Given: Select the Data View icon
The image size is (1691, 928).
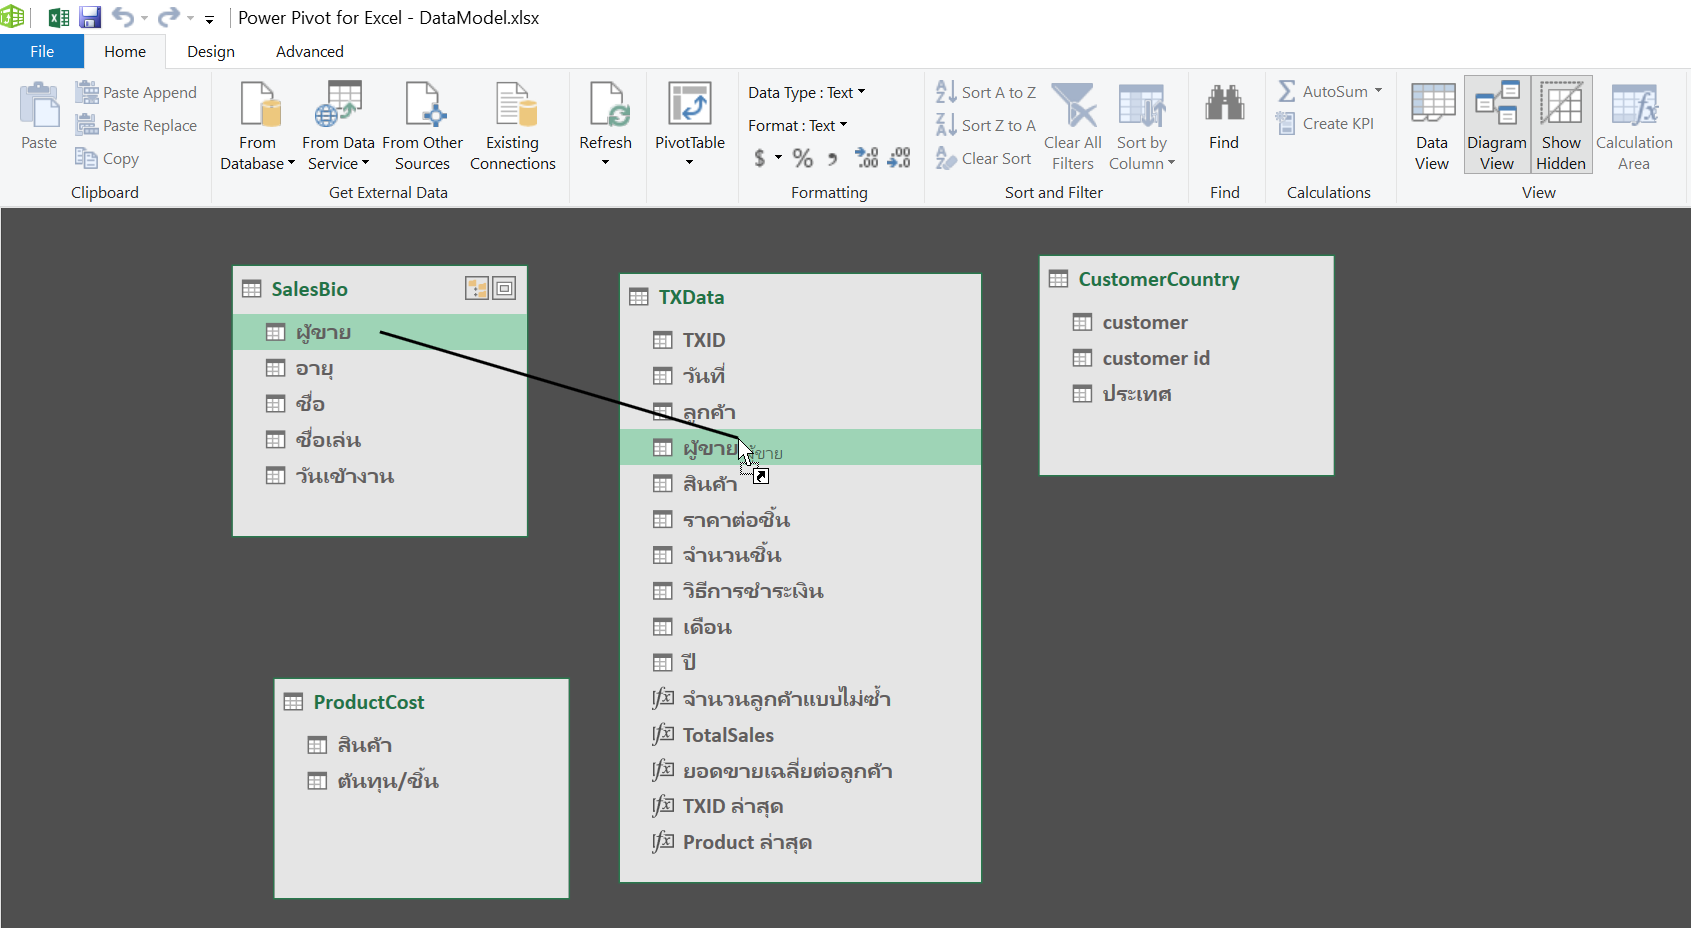Looking at the screenshot, I should coord(1432,124).
